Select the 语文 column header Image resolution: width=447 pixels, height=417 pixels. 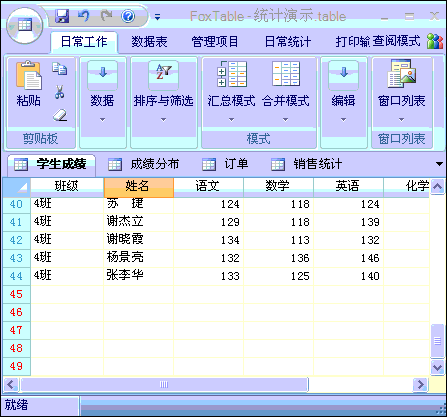pyautogui.click(x=208, y=186)
